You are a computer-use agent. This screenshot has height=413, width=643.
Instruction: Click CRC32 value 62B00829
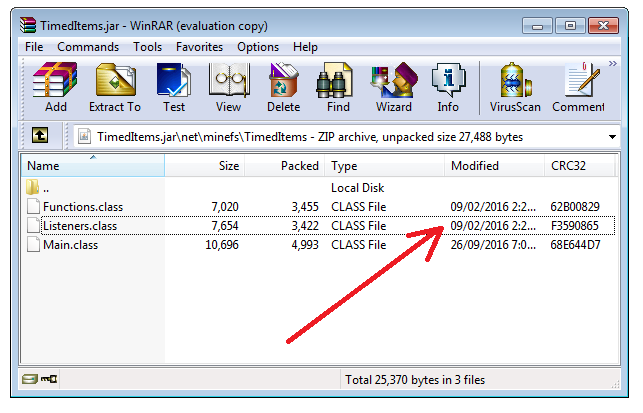click(x=575, y=207)
